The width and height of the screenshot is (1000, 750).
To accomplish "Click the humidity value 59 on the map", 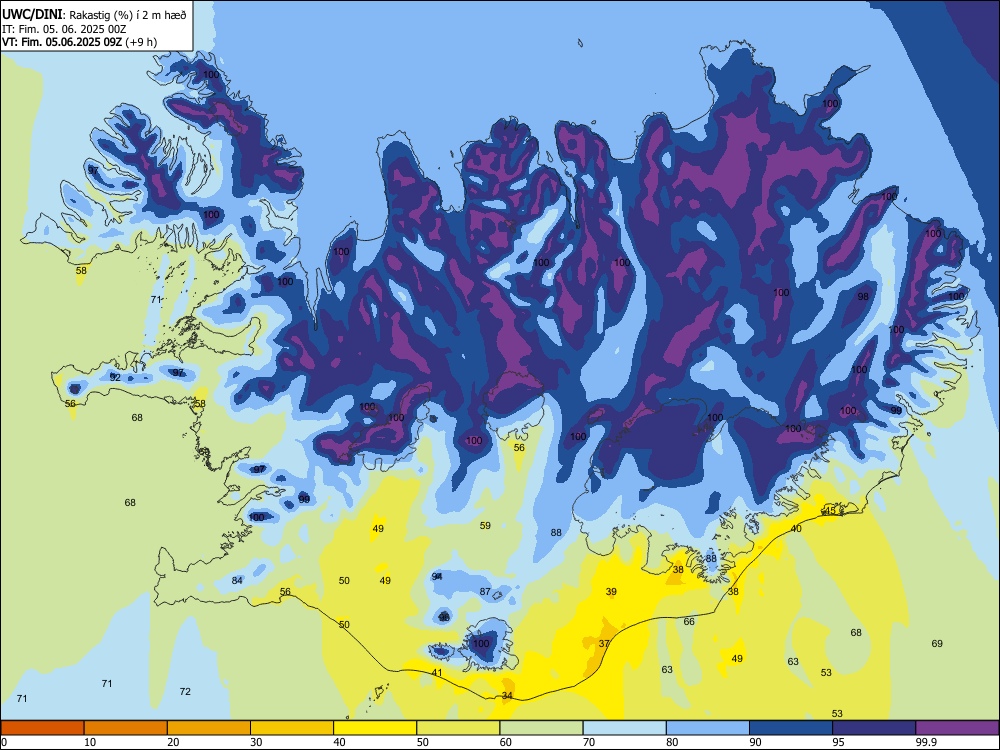I will [485, 526].
